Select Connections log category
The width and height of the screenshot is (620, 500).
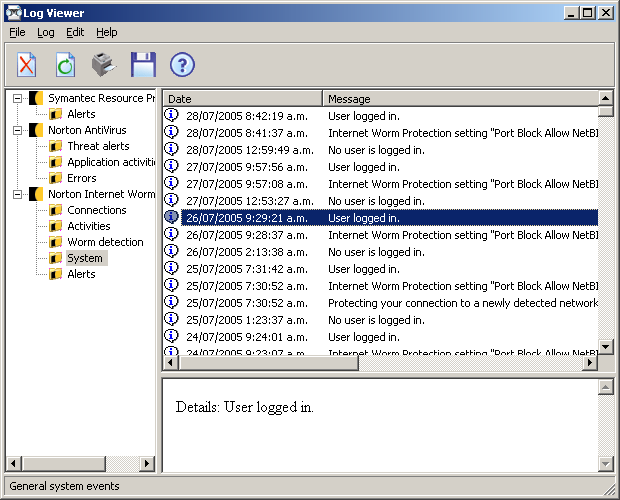tap(97, 210)
